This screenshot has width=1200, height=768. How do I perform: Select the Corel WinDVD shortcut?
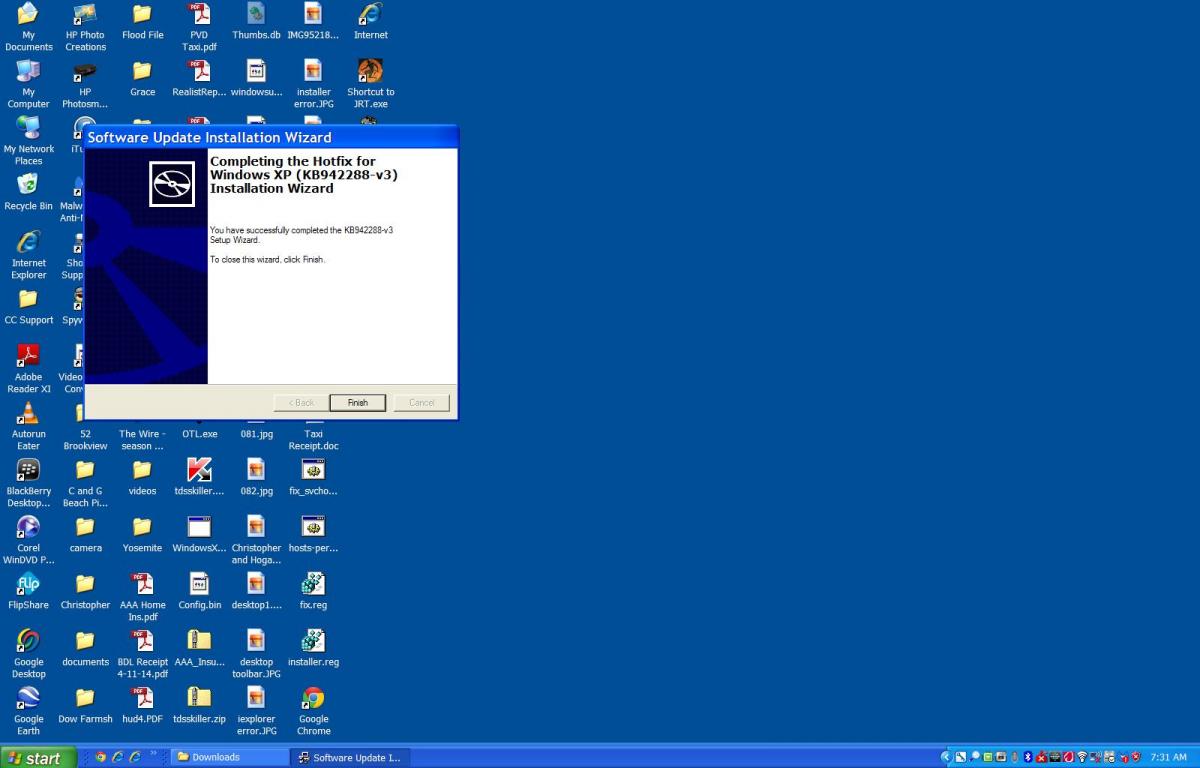[29, 540]
